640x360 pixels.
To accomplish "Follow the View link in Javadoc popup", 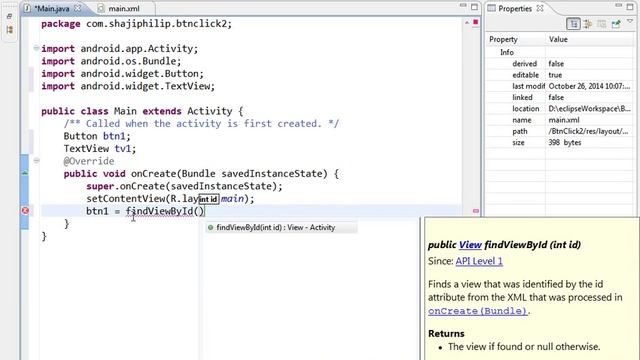I will (x=470, y=244).
